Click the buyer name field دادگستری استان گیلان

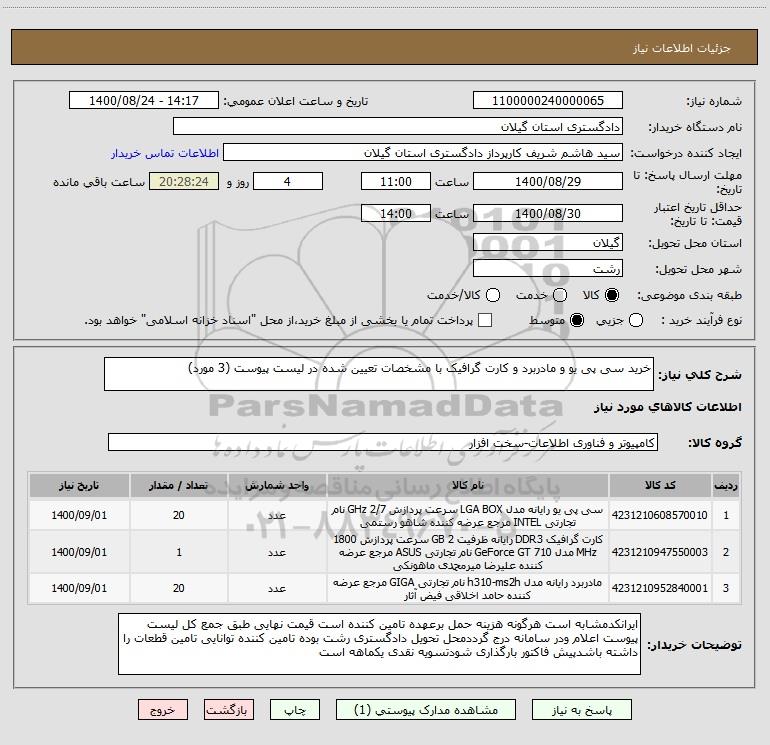pyautogui.click(x=398, y=127)
